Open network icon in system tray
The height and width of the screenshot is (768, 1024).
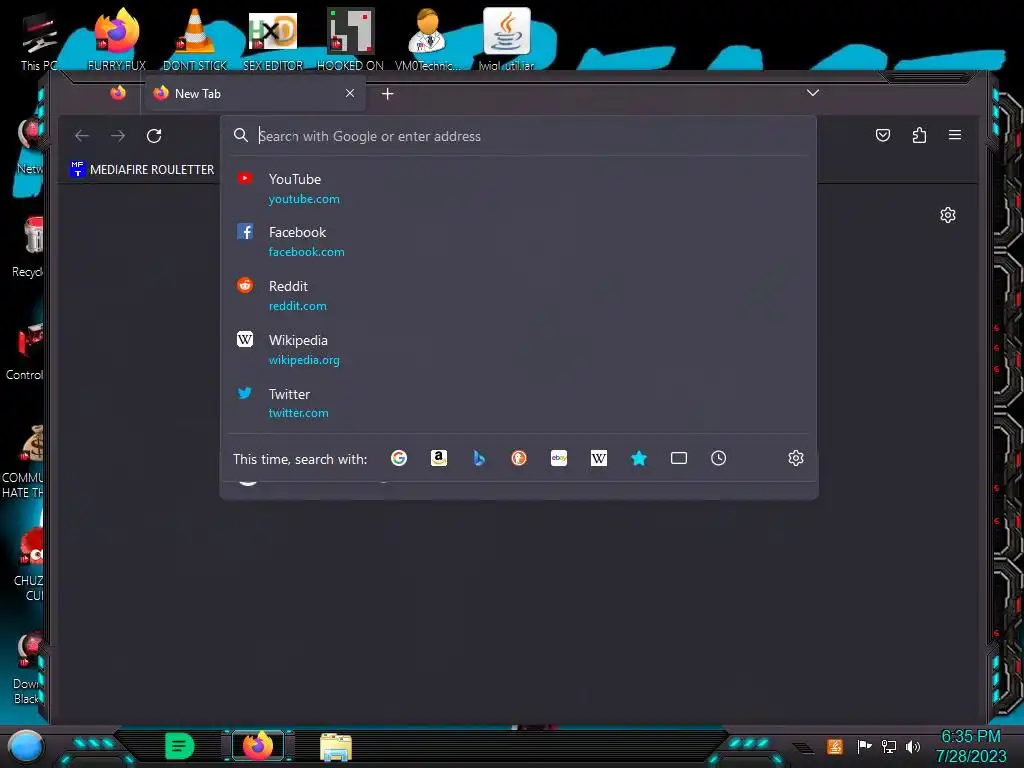click(888, 746)
